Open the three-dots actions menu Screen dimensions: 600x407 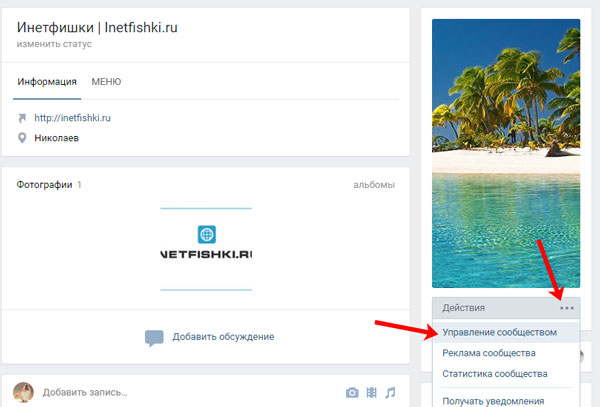point(567,308)
